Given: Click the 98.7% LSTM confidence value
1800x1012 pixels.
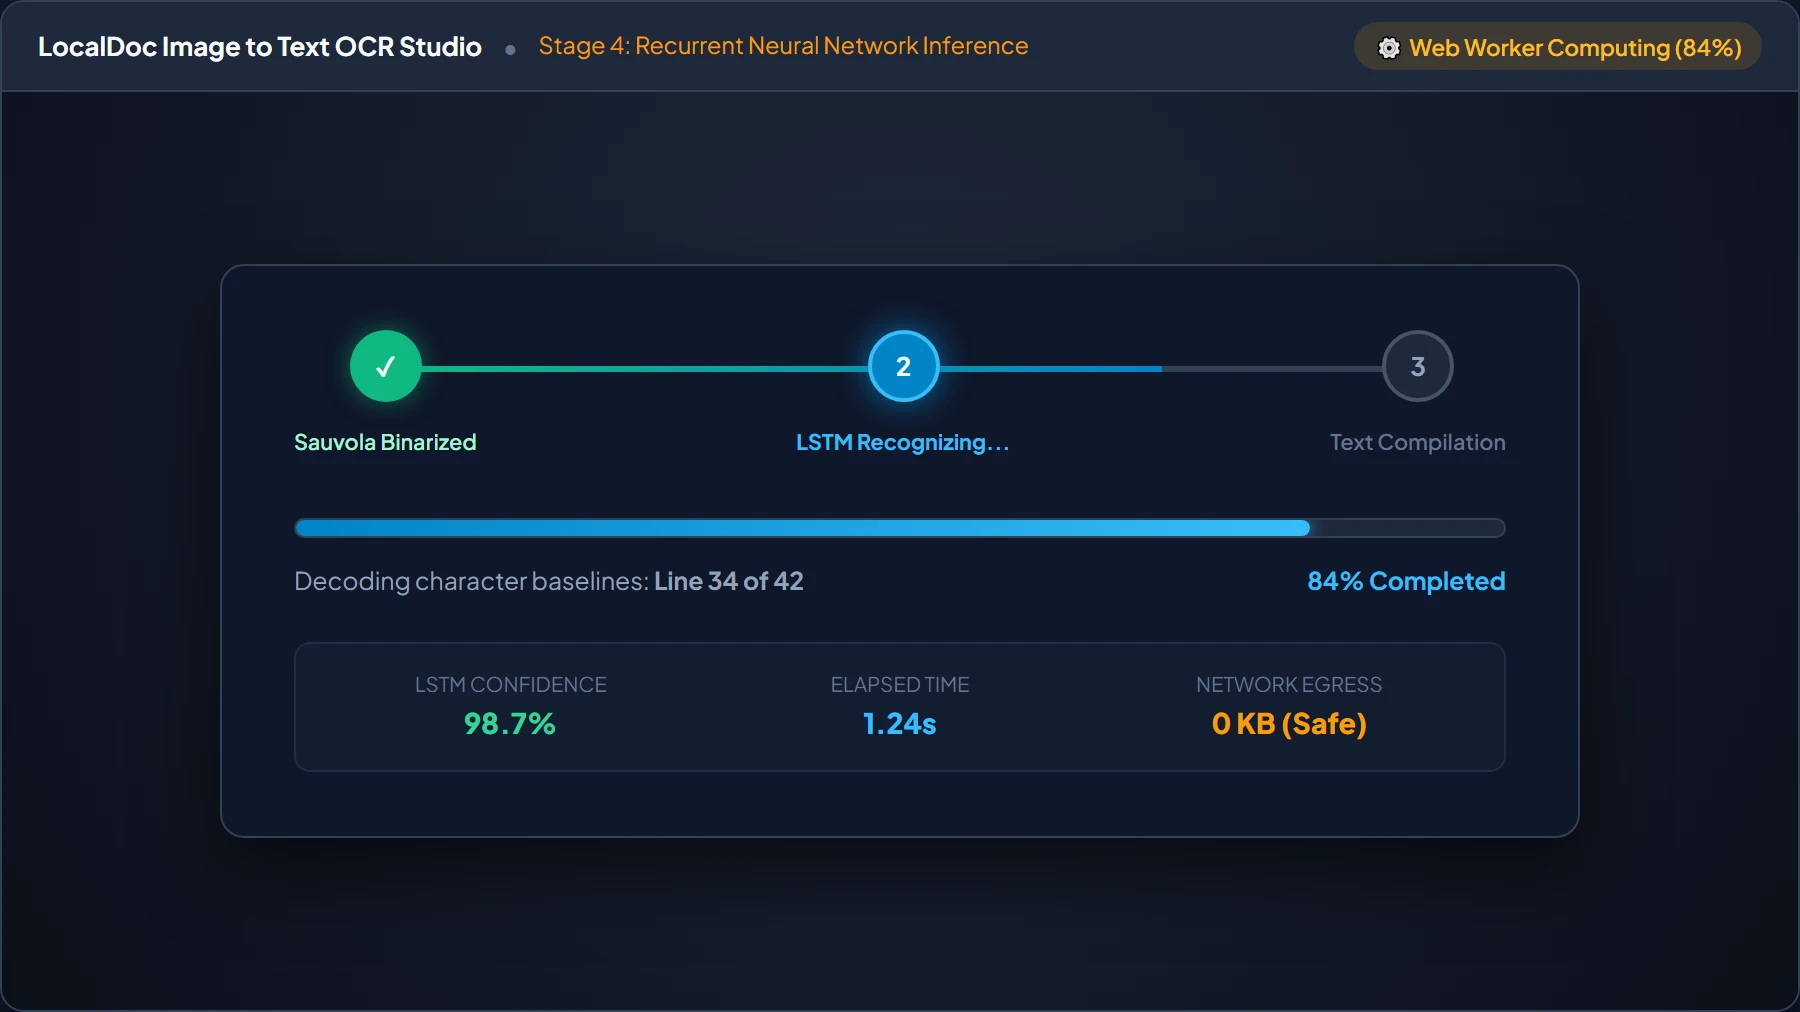Looking at the screenshot, I should click(x=510, y=724).
